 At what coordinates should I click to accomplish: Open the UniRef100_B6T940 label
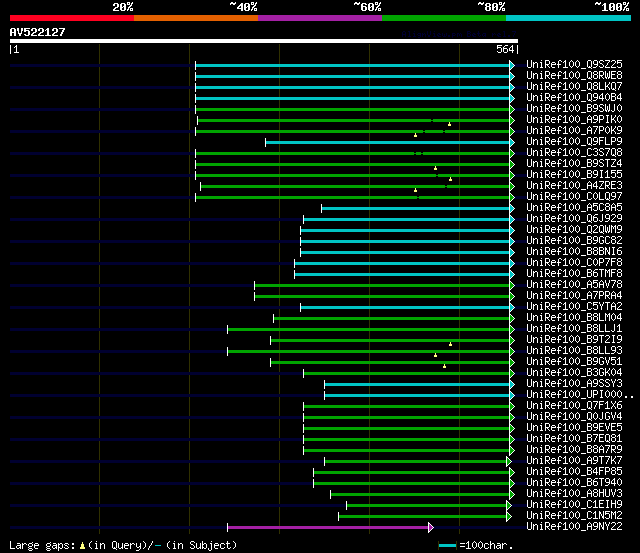click(x=574, y=483)
